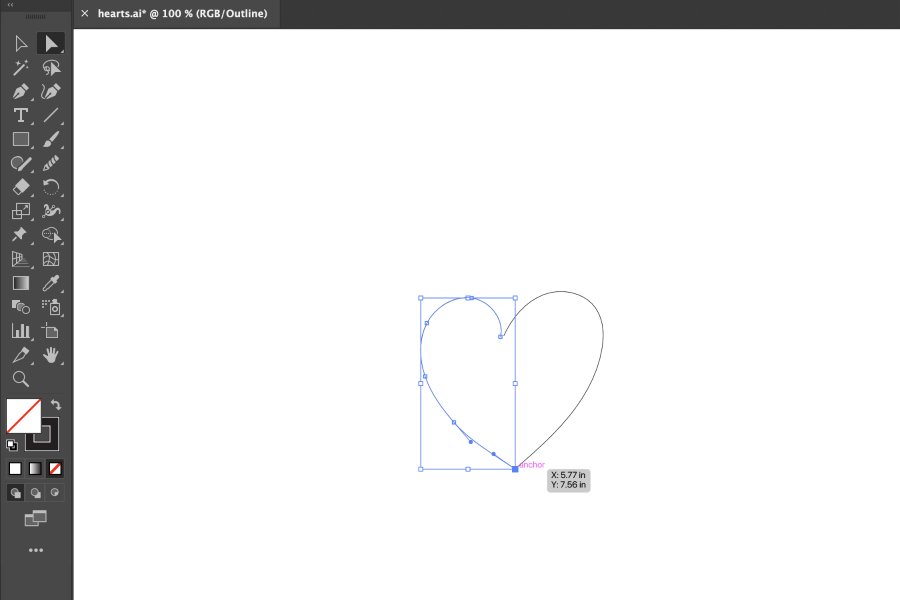Click the bottom-left bounding box corner handle
Image resolution: width=900 pixels, height=600 pixels.
(421, 469)
